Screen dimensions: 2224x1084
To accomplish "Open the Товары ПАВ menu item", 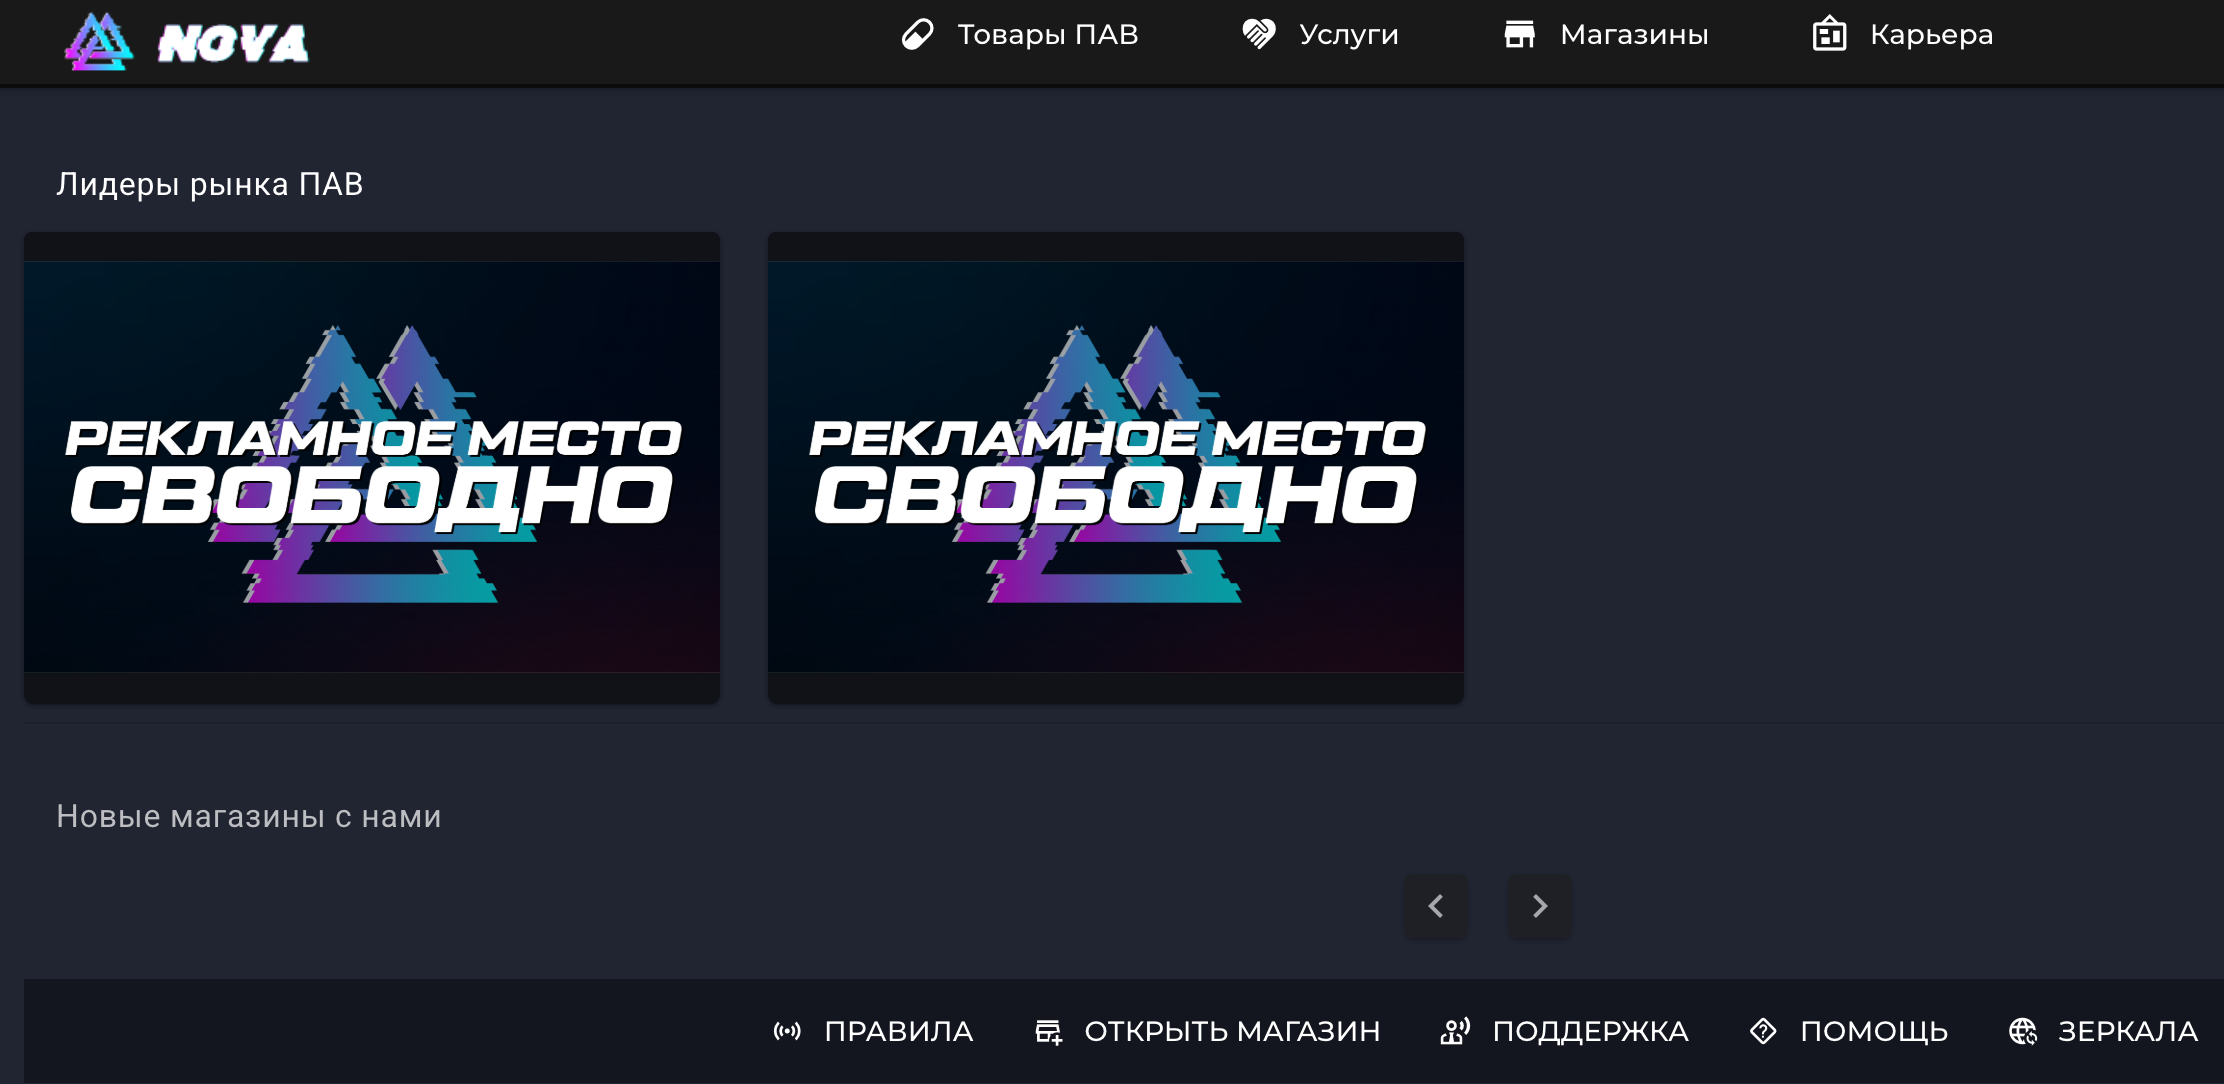I will coord(1048,33).
